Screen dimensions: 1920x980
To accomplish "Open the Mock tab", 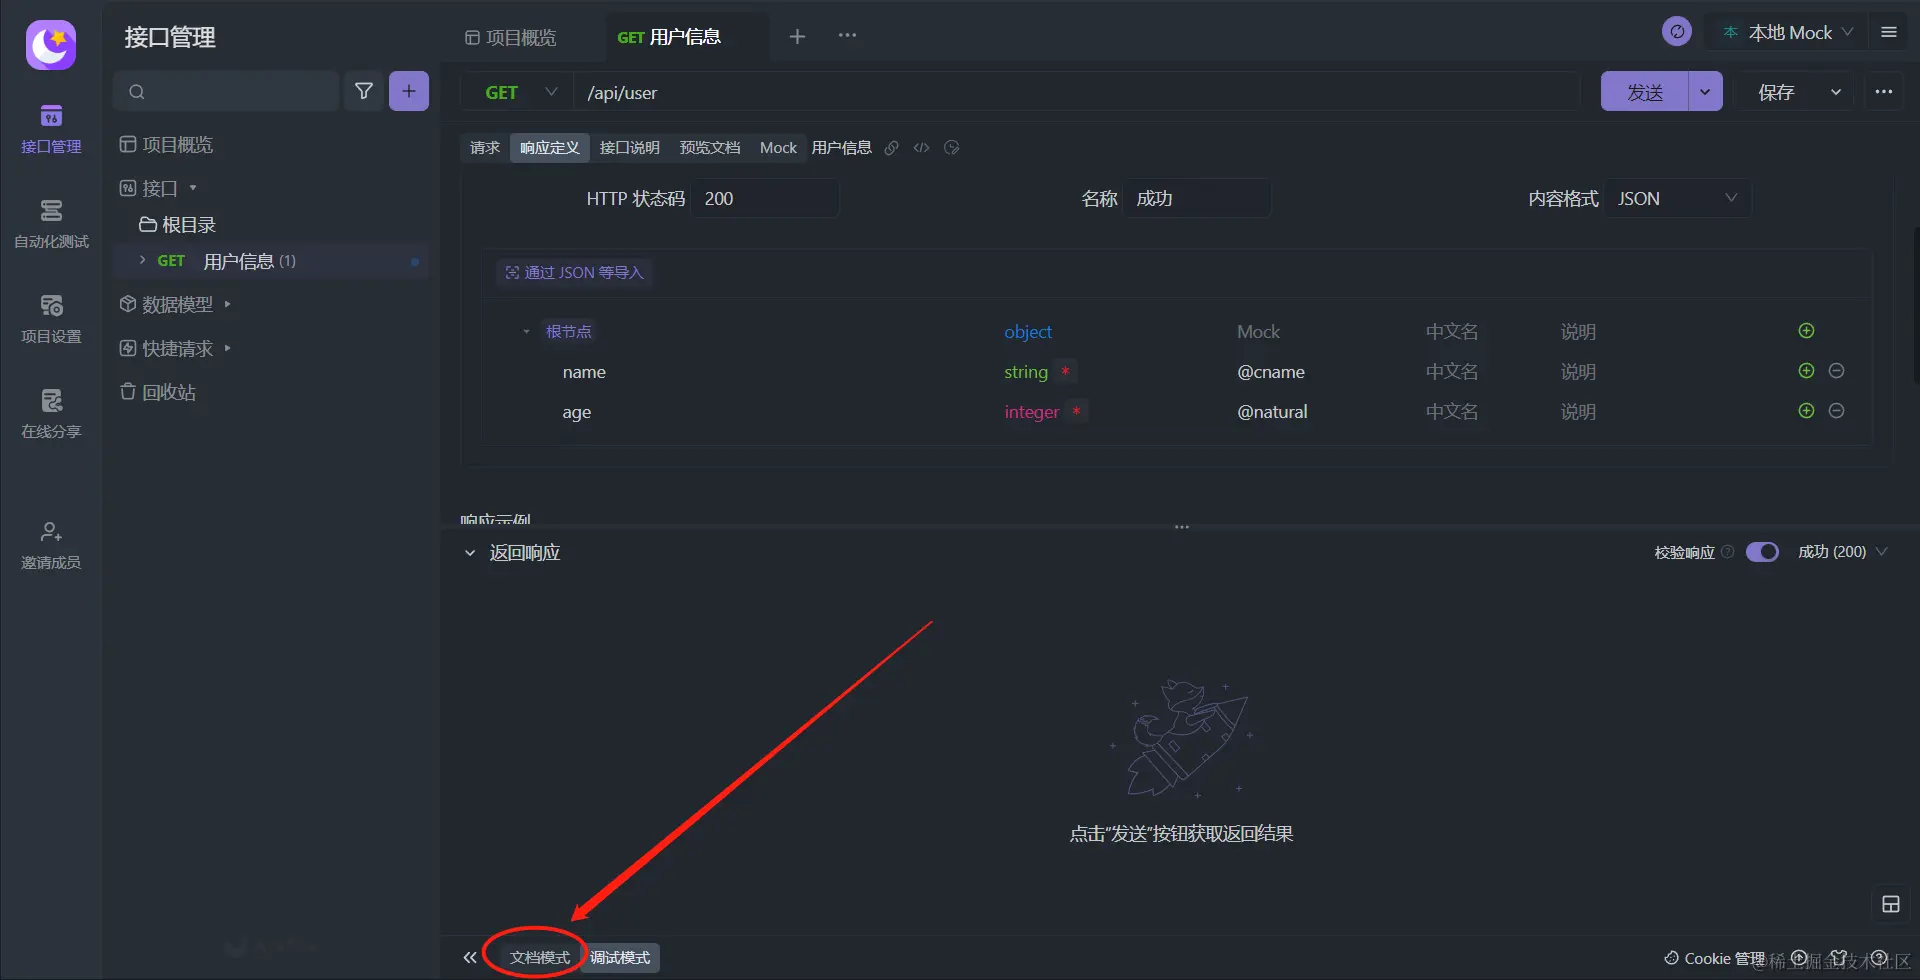I will coord(778,148).
